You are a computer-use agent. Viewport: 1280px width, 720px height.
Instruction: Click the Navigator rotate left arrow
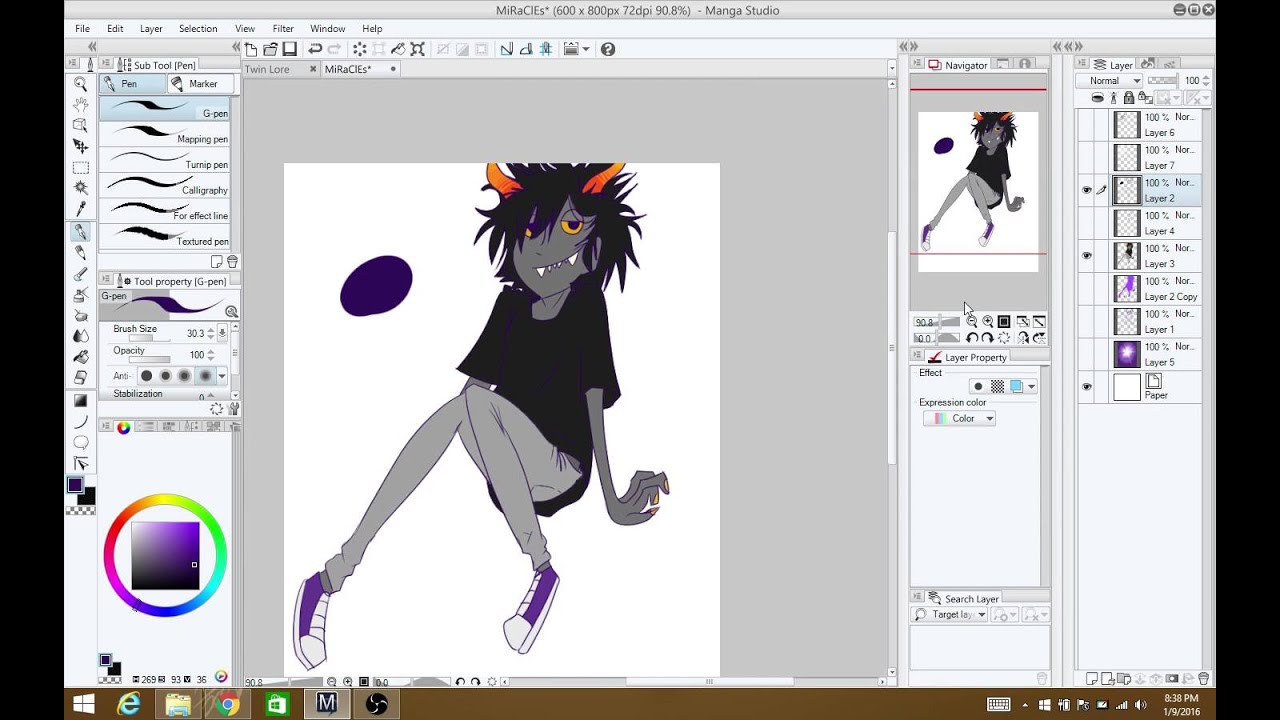[971, 338]
